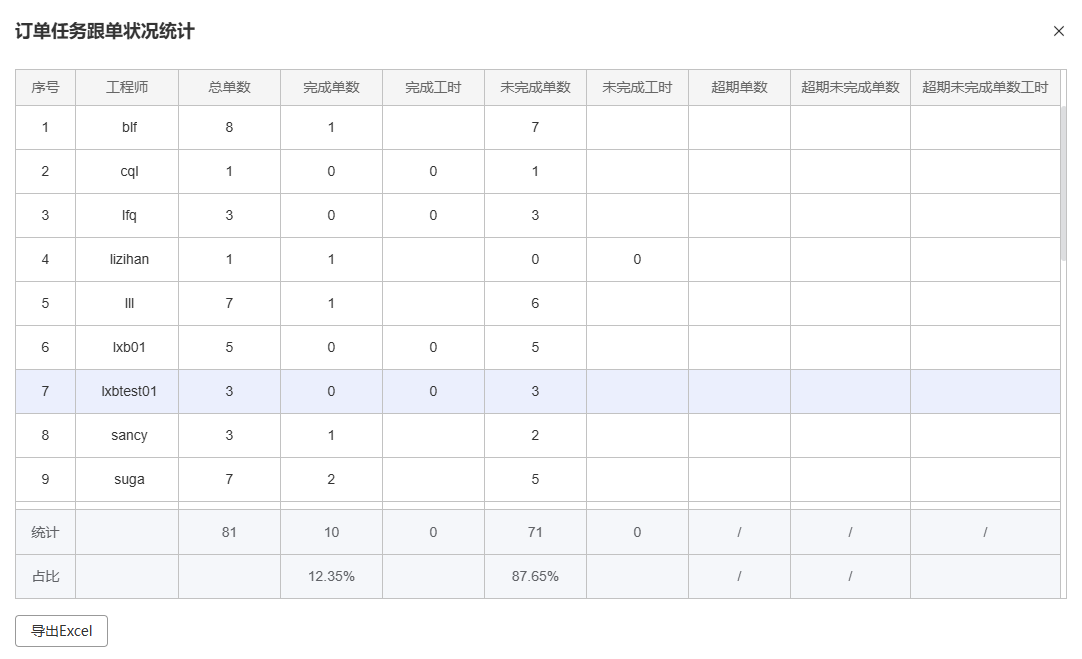The height and width of the screenshot is (659, 1082).
Task: Click engineer cql in row 2
Action: (129, 171)
